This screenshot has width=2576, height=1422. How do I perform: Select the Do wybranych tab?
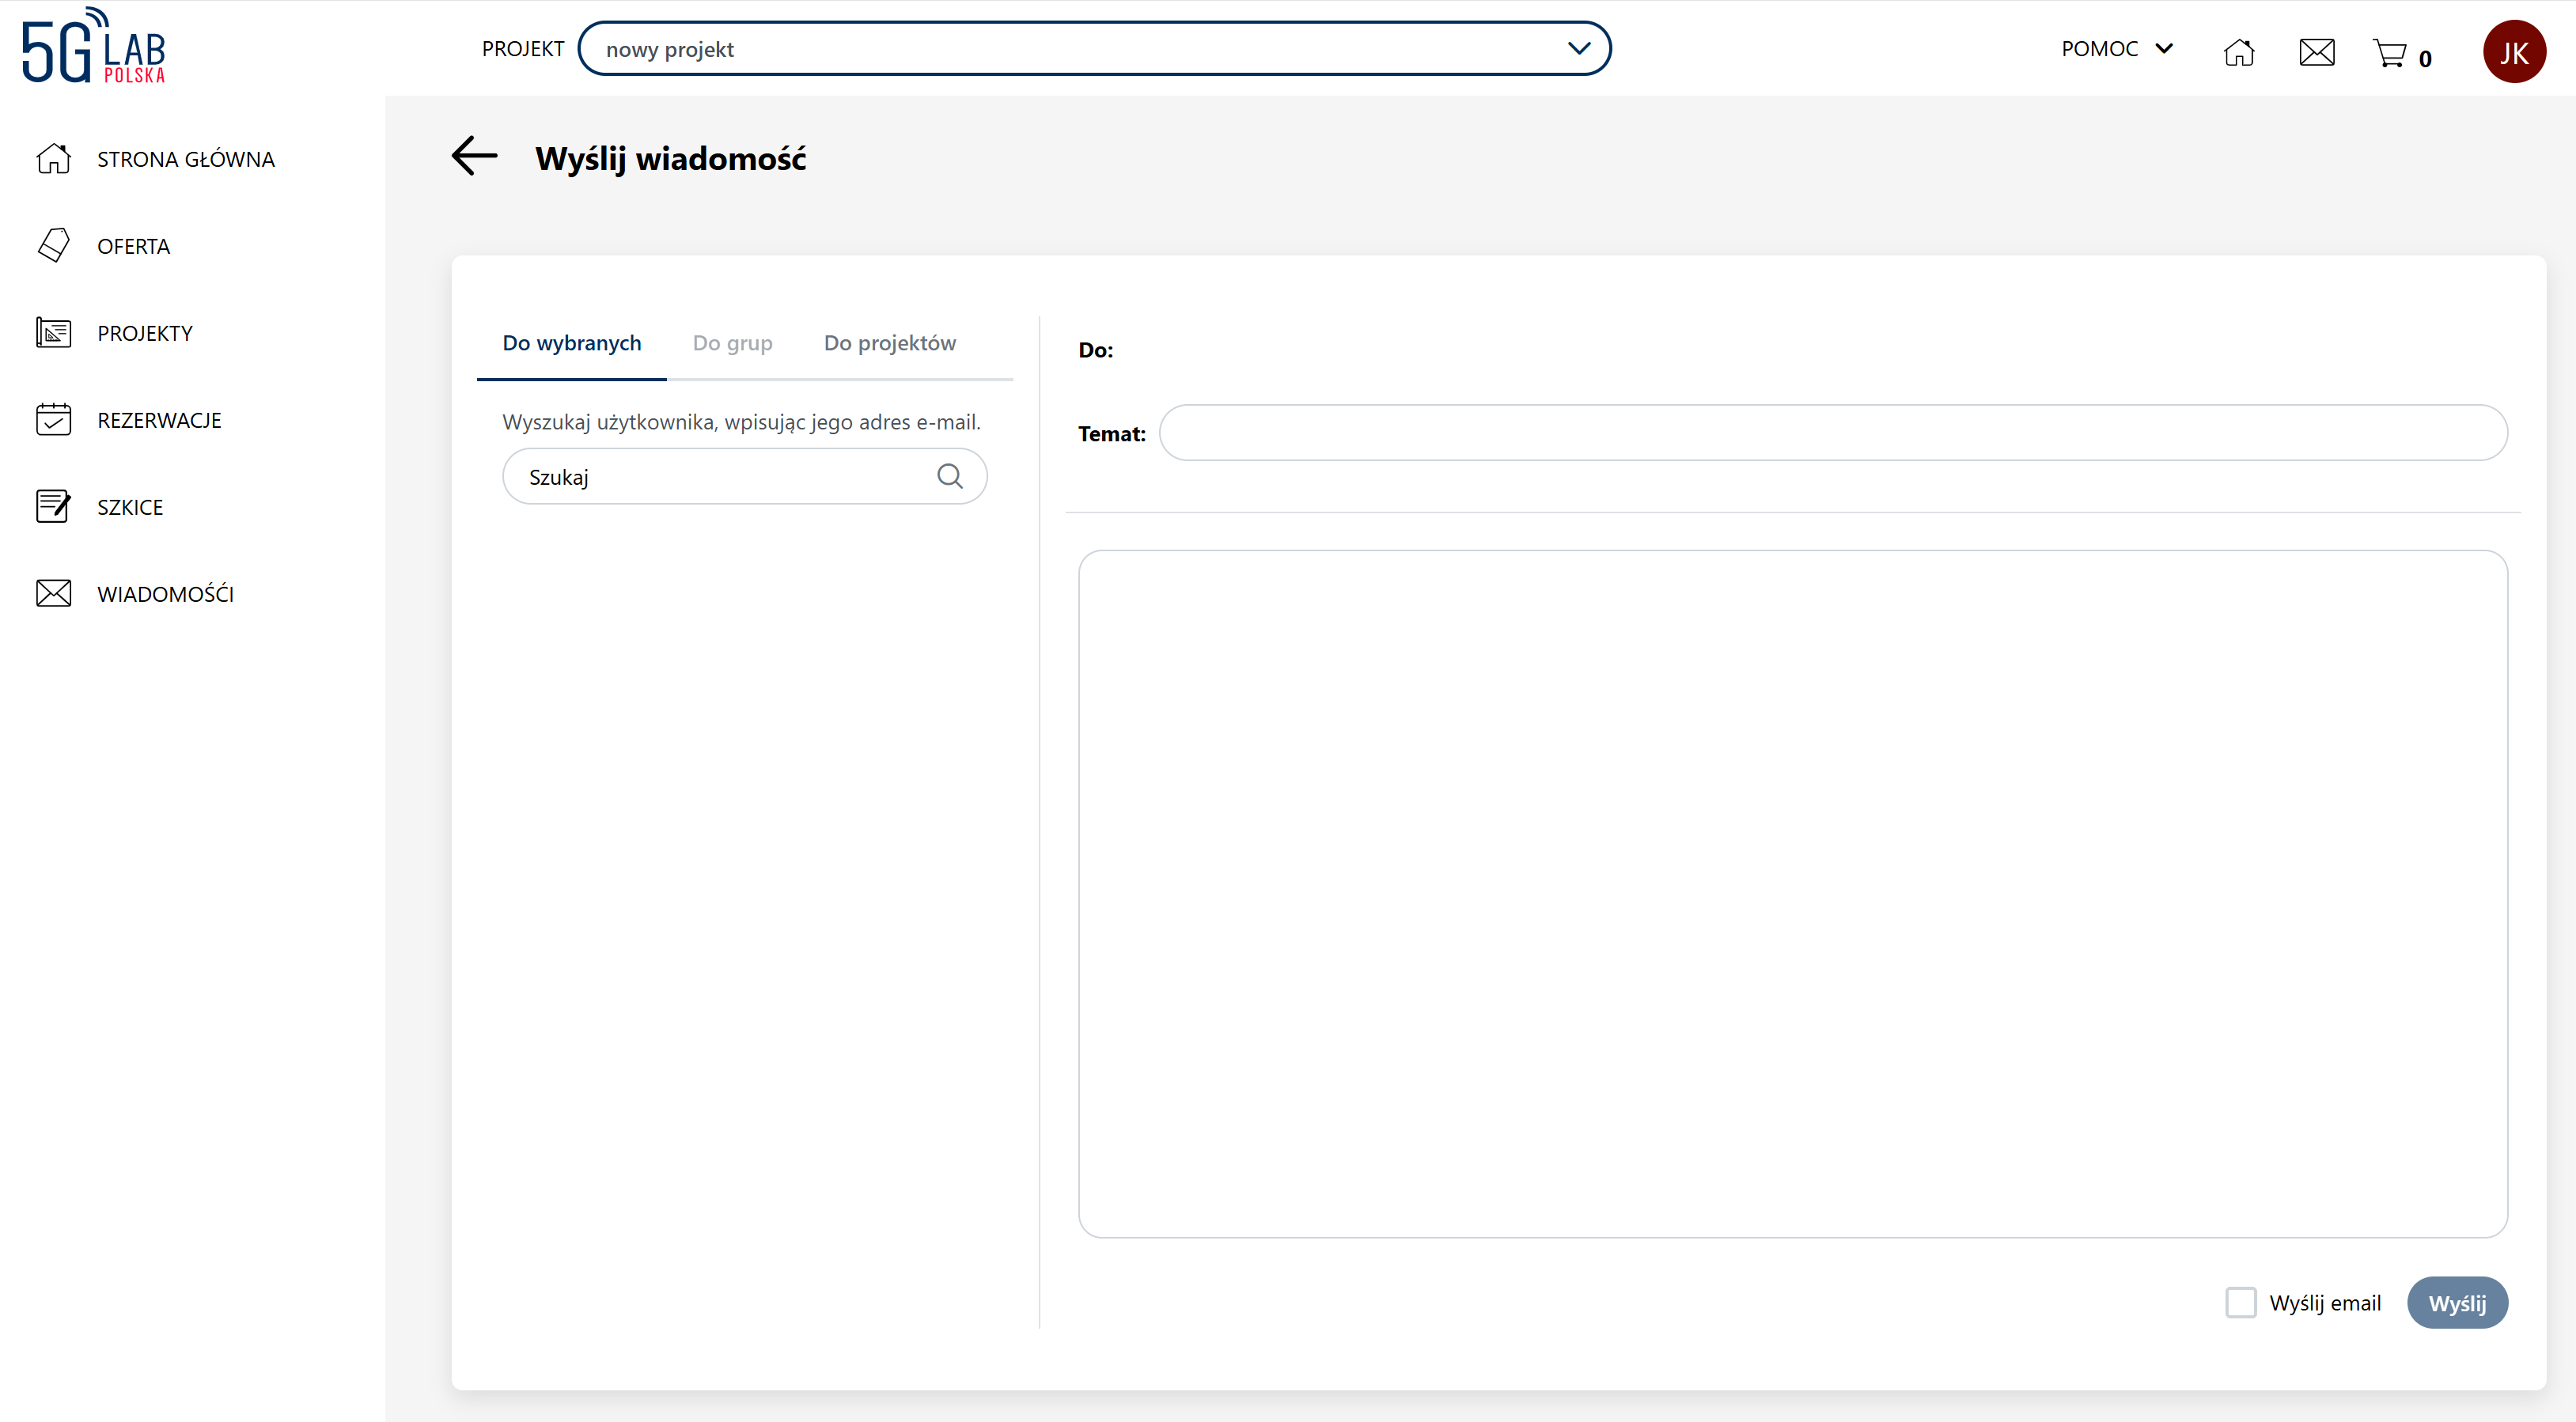click(x=571, y=343)
